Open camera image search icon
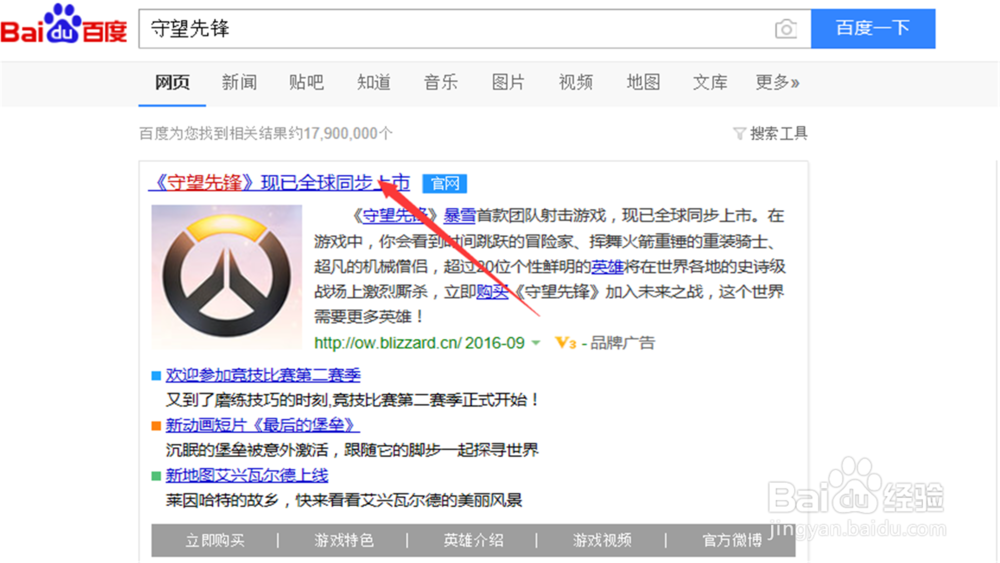 pos(786,29)
